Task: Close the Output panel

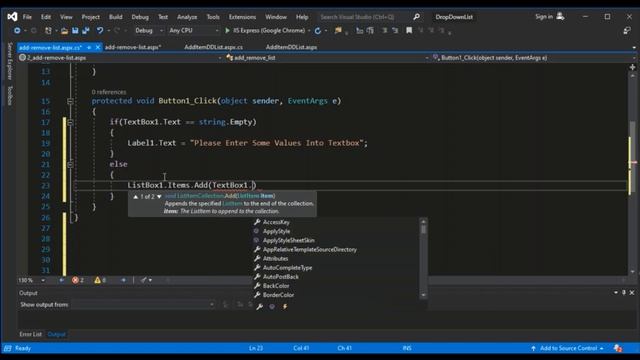Action: point(632,293)
